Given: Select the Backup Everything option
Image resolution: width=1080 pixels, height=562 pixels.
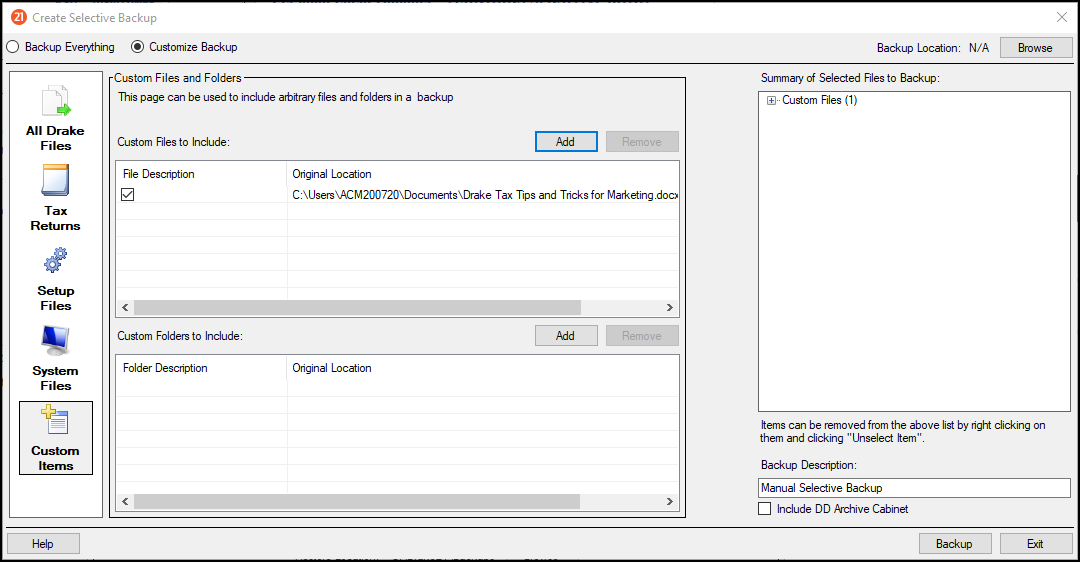Looking at the screenshot, I should [x=61, y=47].
